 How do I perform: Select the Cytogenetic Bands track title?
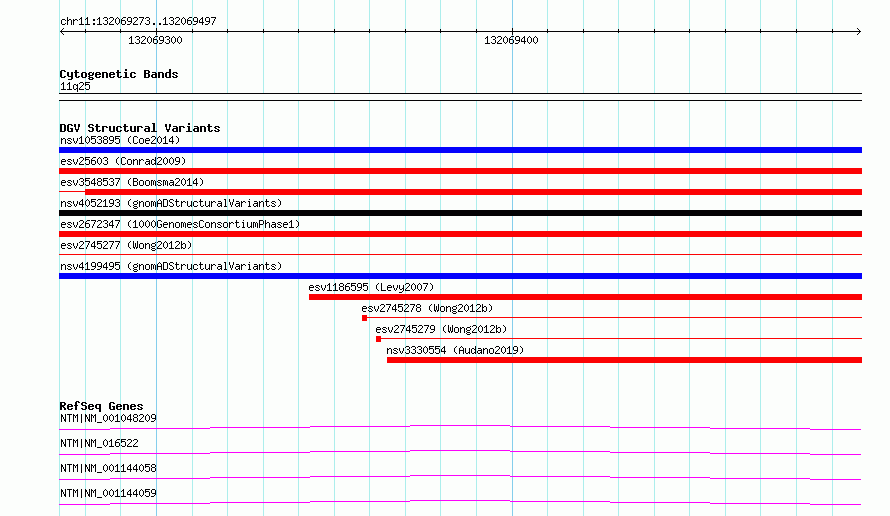click(x=119, y=74)
